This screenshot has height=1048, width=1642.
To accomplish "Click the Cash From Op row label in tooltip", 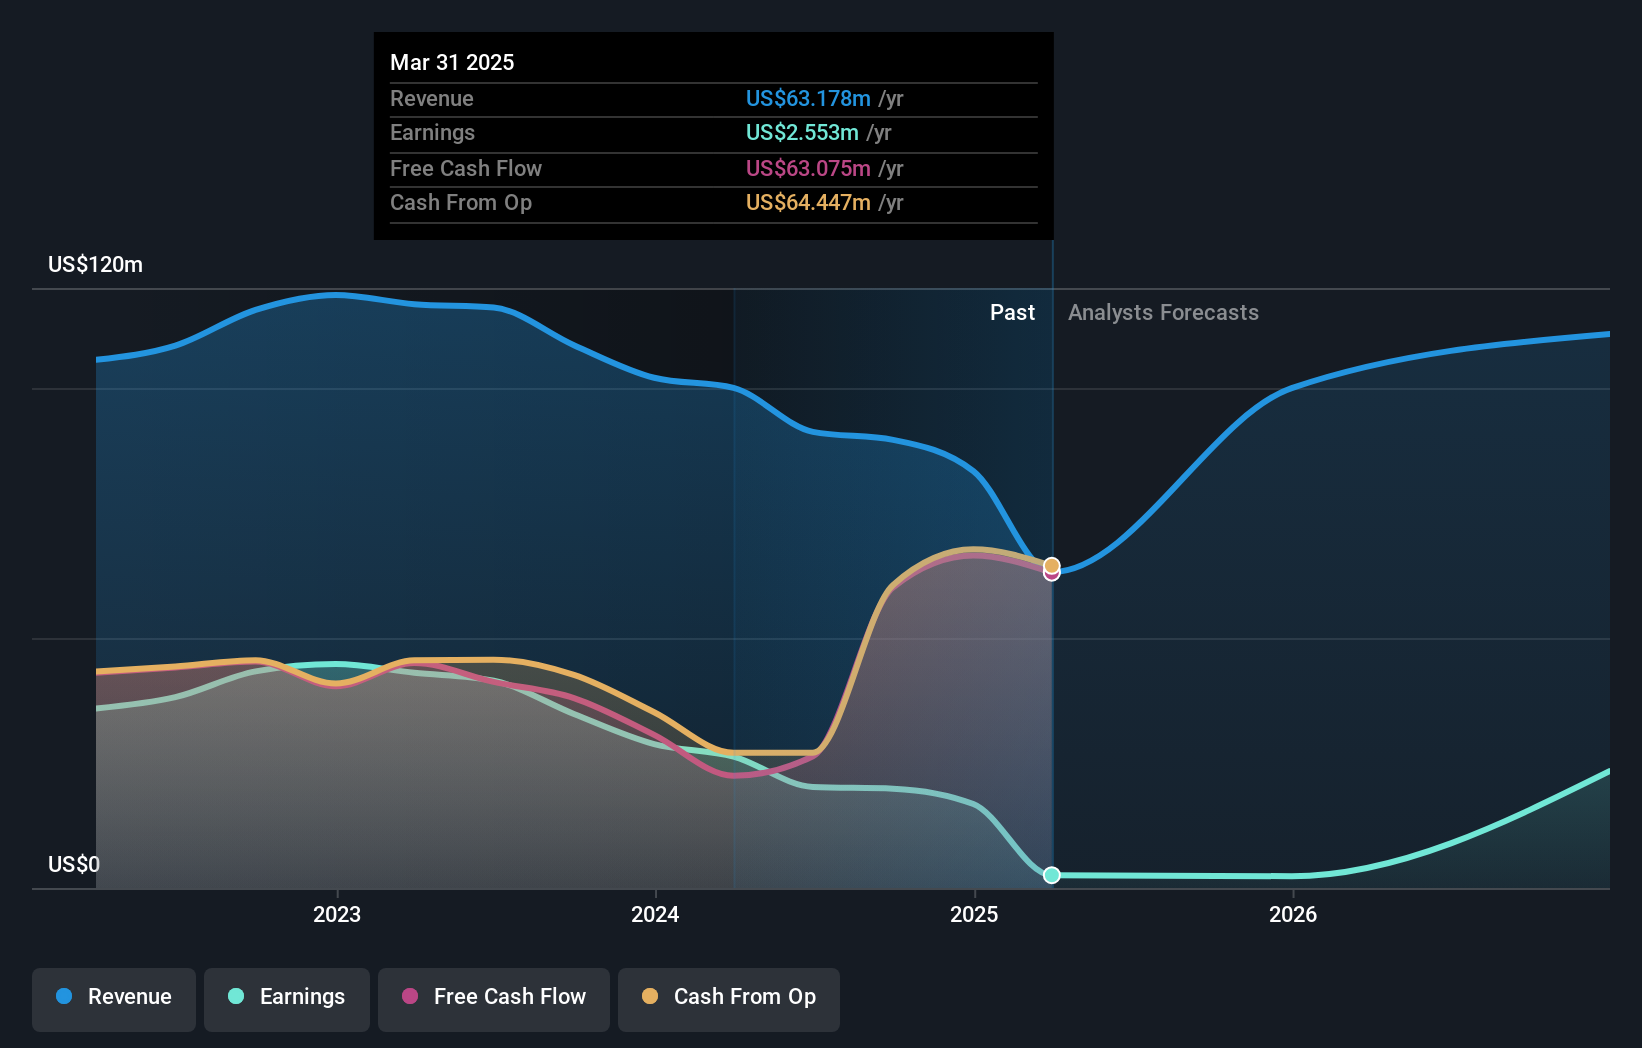I will click(x=461, y=202).
